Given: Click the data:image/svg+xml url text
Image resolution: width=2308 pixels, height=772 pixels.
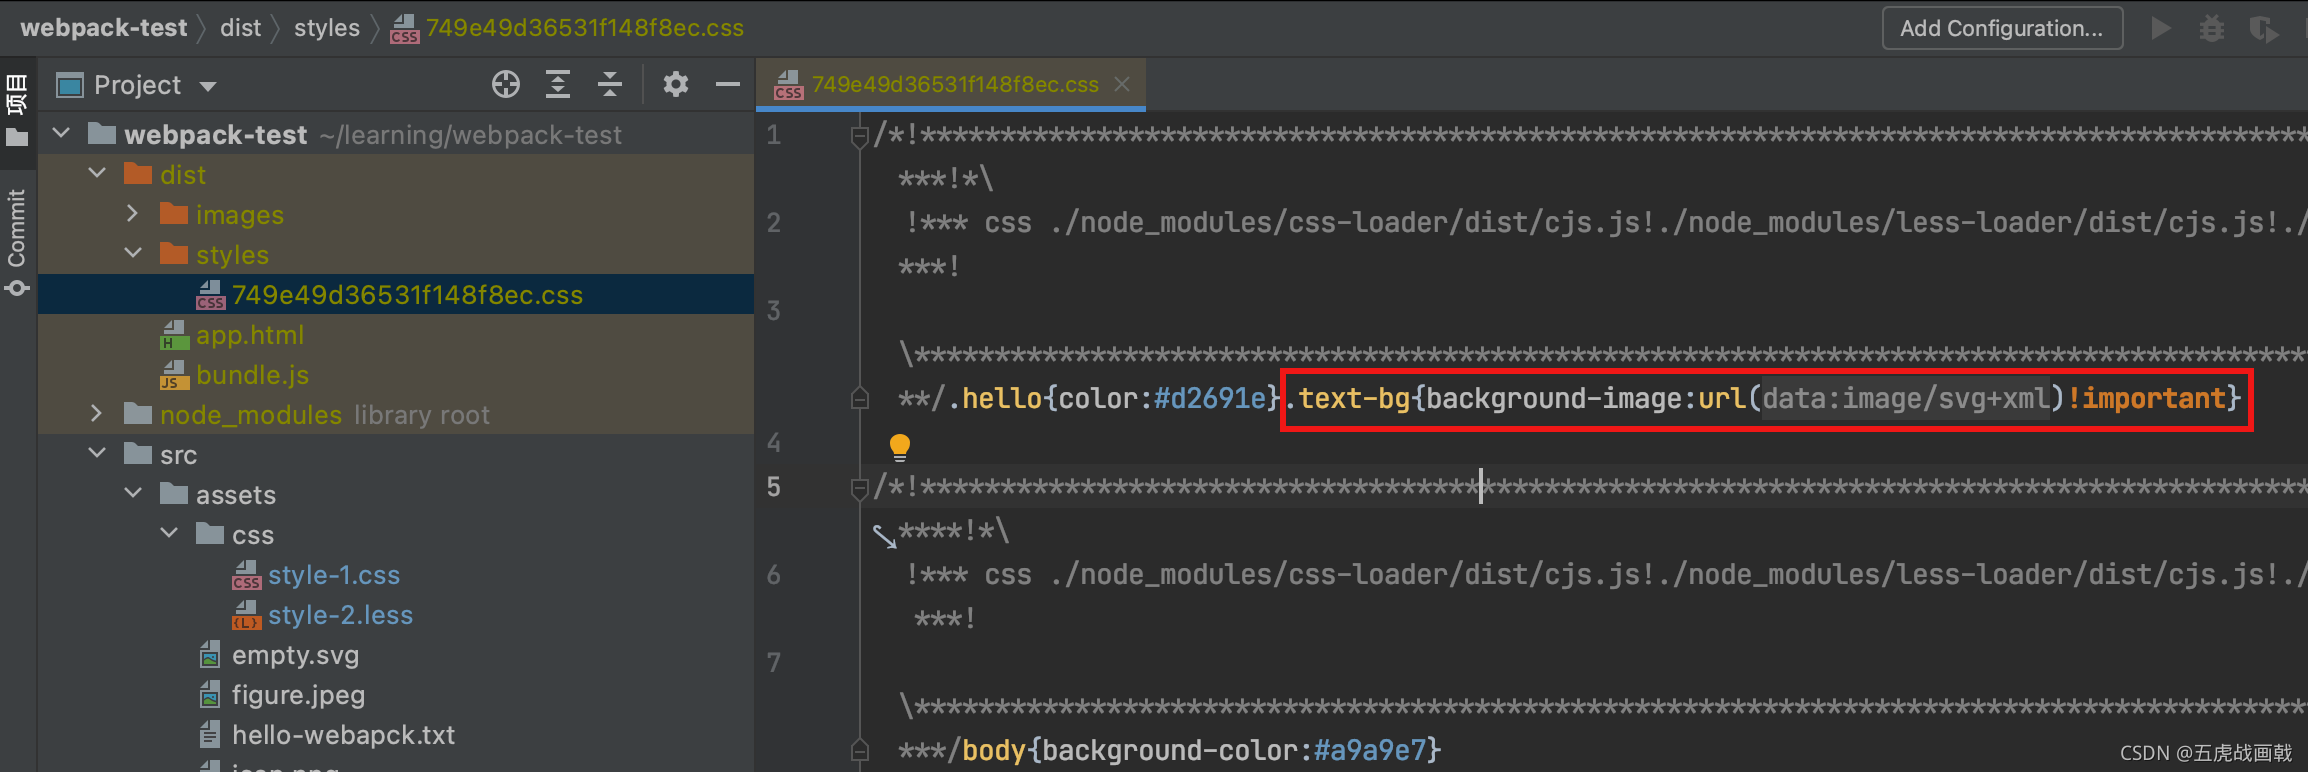Looking at the screenshot, I should 1906,399.
